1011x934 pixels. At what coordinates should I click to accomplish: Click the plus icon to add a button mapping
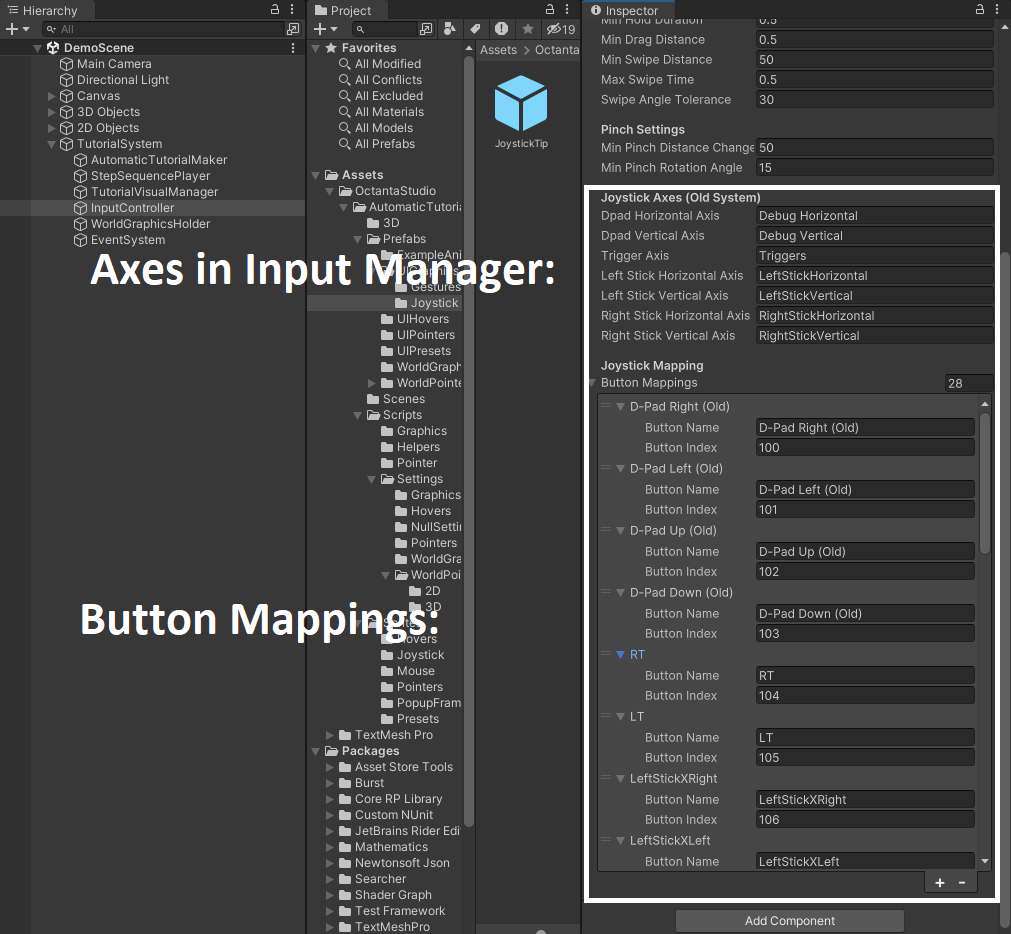(x=940, y=882)
